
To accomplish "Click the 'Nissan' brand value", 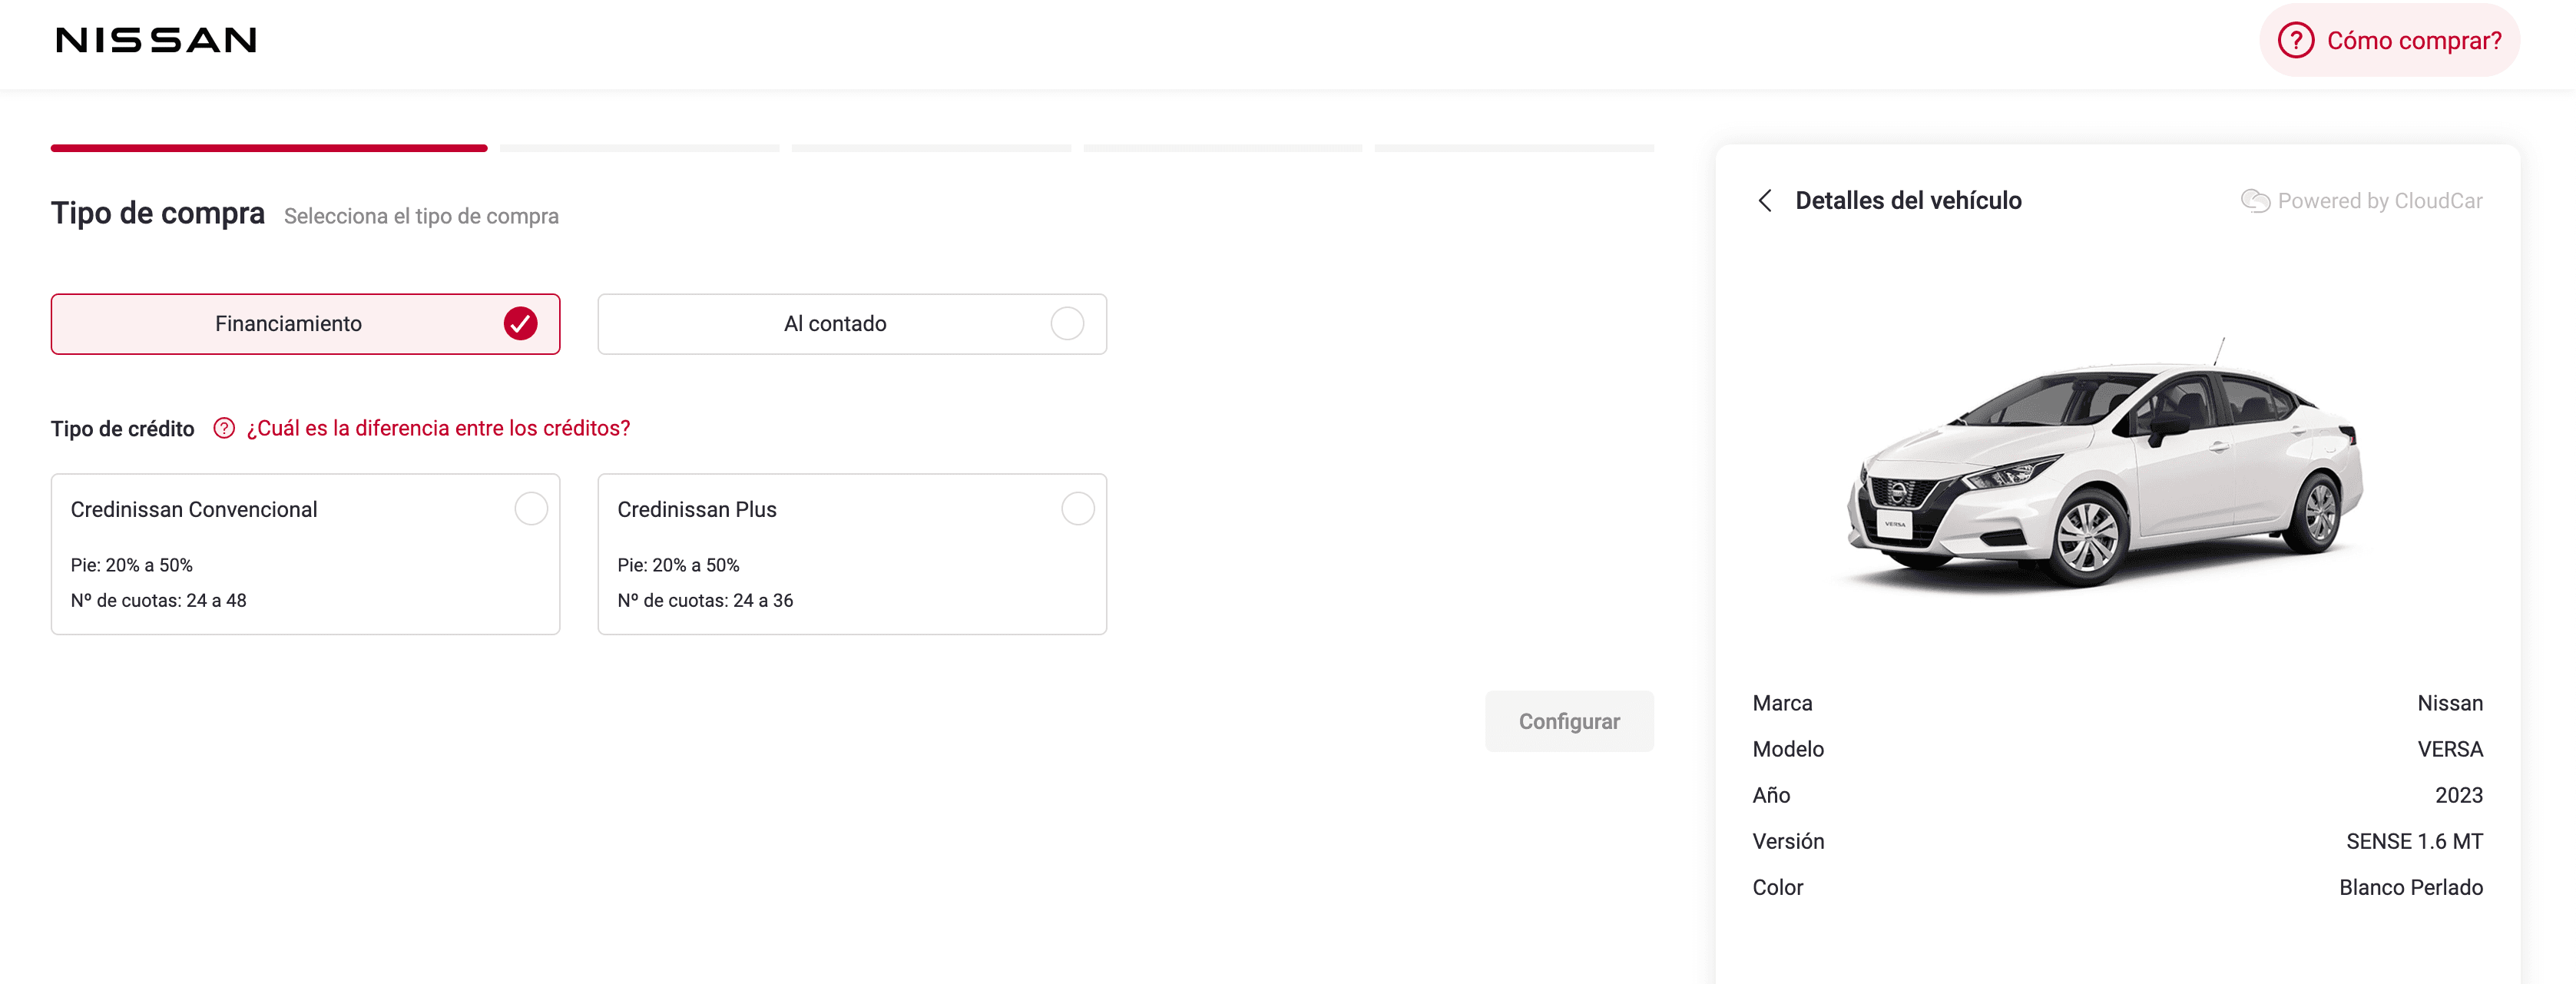I will coord(2450,703).
